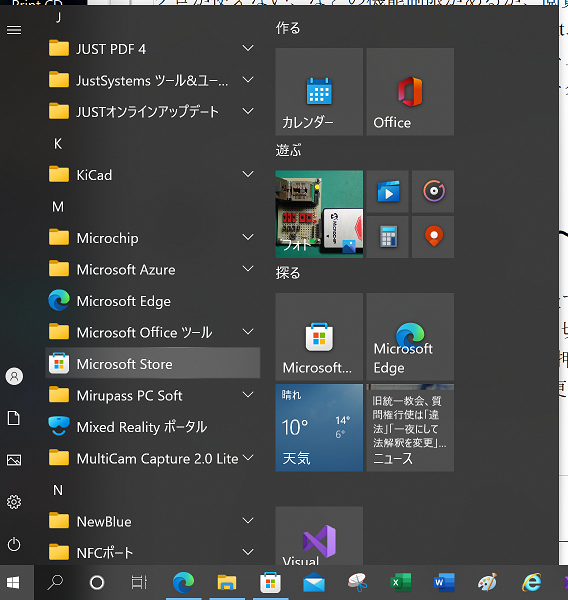Screen dimensions: 568x600
Task: Open the News tile (ニュース)
Action: tap(410, 428)
